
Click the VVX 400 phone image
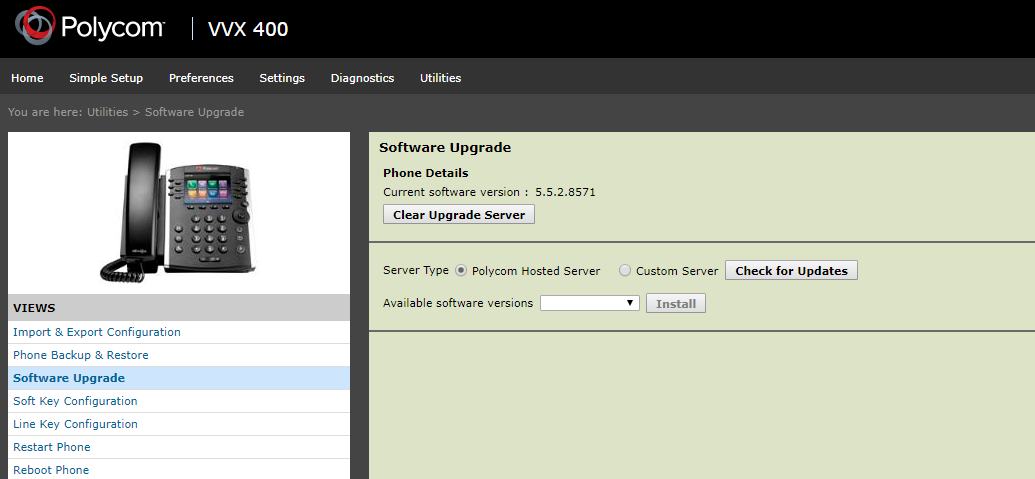point(179,211)
